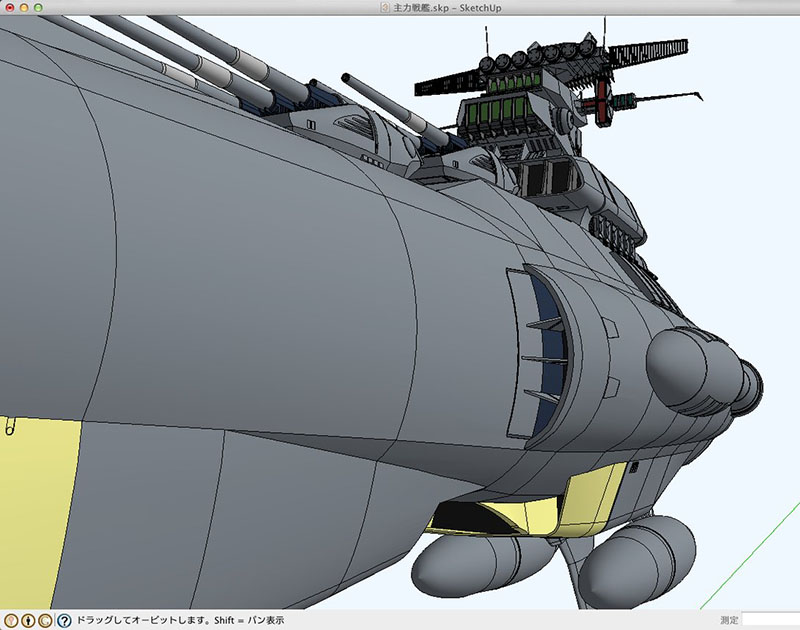Click the status hint text 'ドラッグしてオービットします'
This screenshot has width=800, height=630.
point(141,620)
